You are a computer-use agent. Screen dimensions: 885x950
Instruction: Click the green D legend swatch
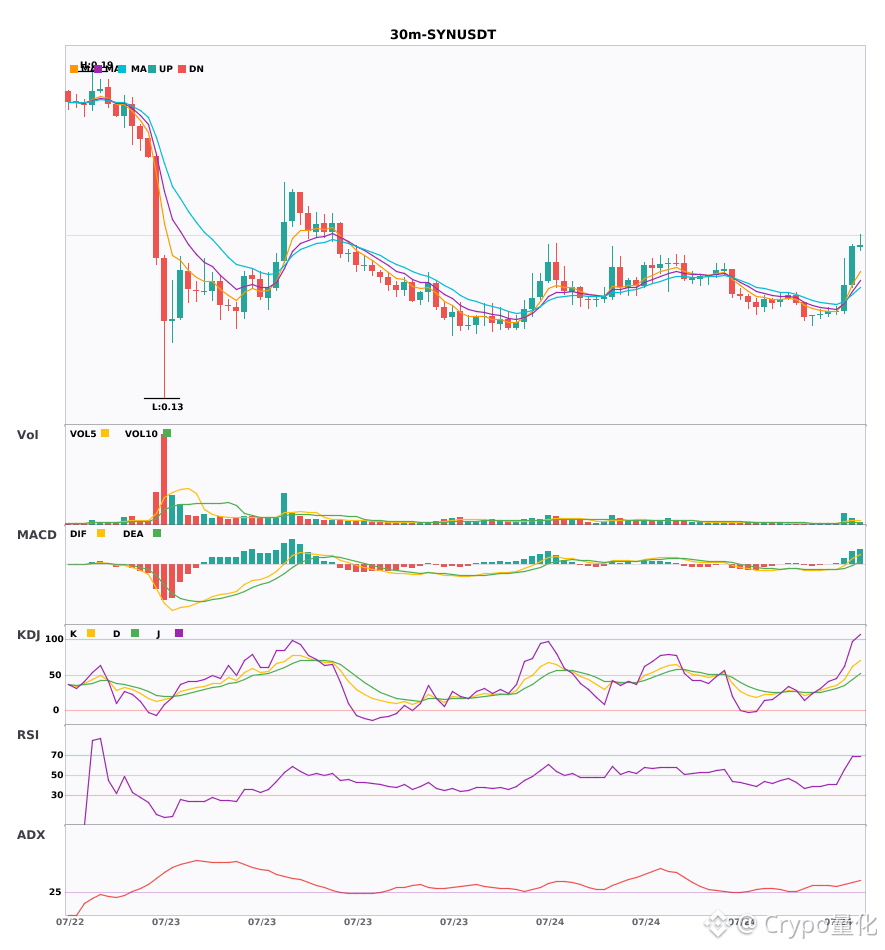coord(135,633)
